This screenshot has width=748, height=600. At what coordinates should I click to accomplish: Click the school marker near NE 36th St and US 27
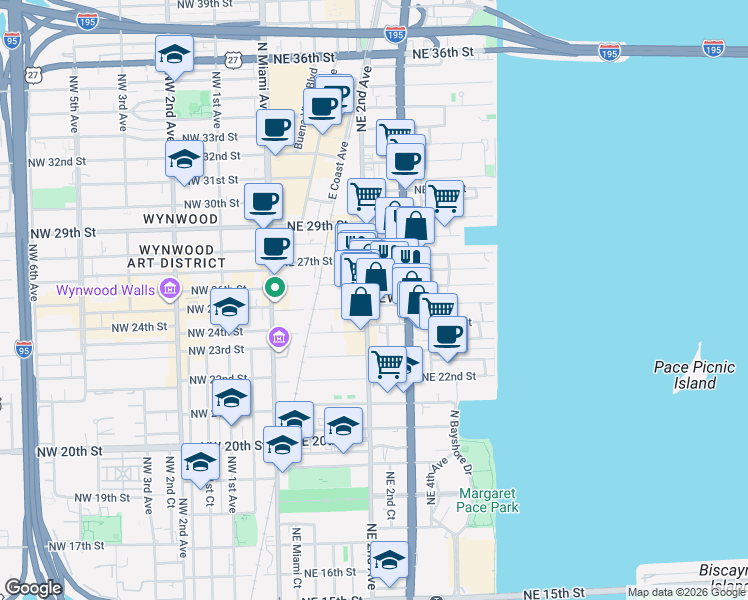click(x=174, y=57)
